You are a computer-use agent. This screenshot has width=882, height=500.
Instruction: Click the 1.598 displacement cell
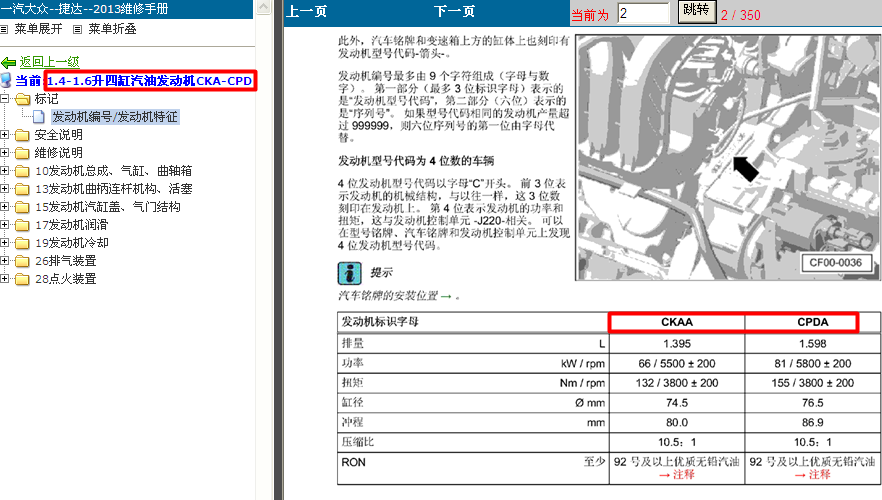[x=813, y=344]
